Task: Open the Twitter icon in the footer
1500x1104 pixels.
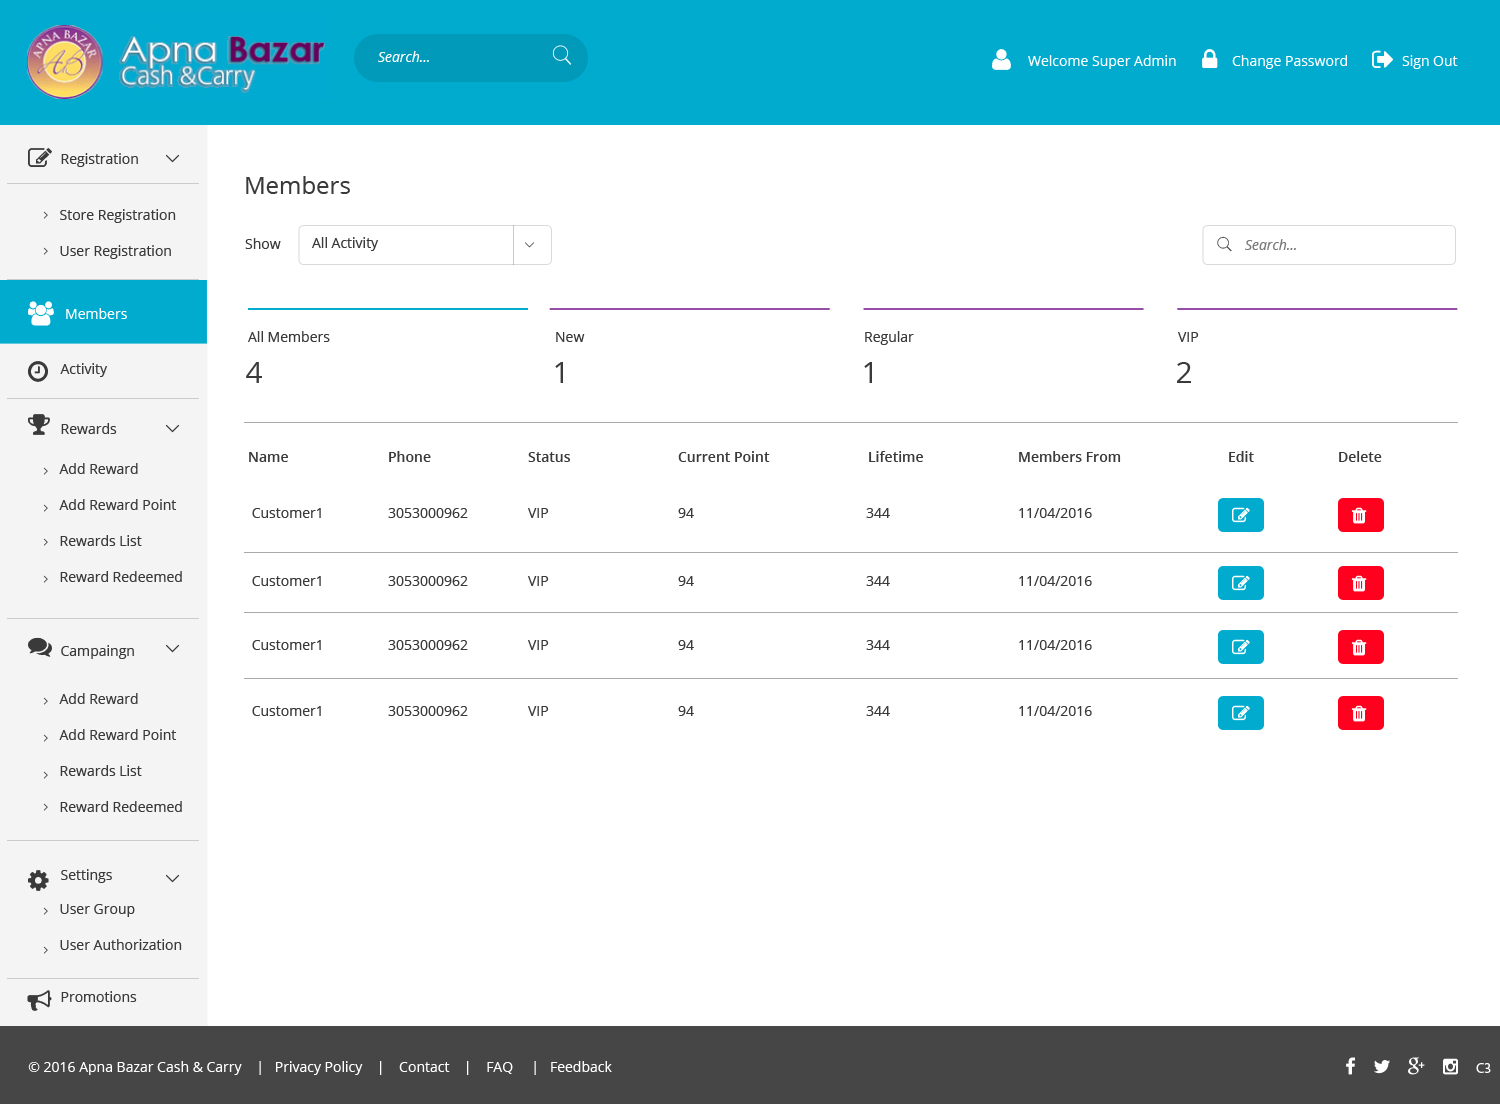Action: click(1381, 1066)
